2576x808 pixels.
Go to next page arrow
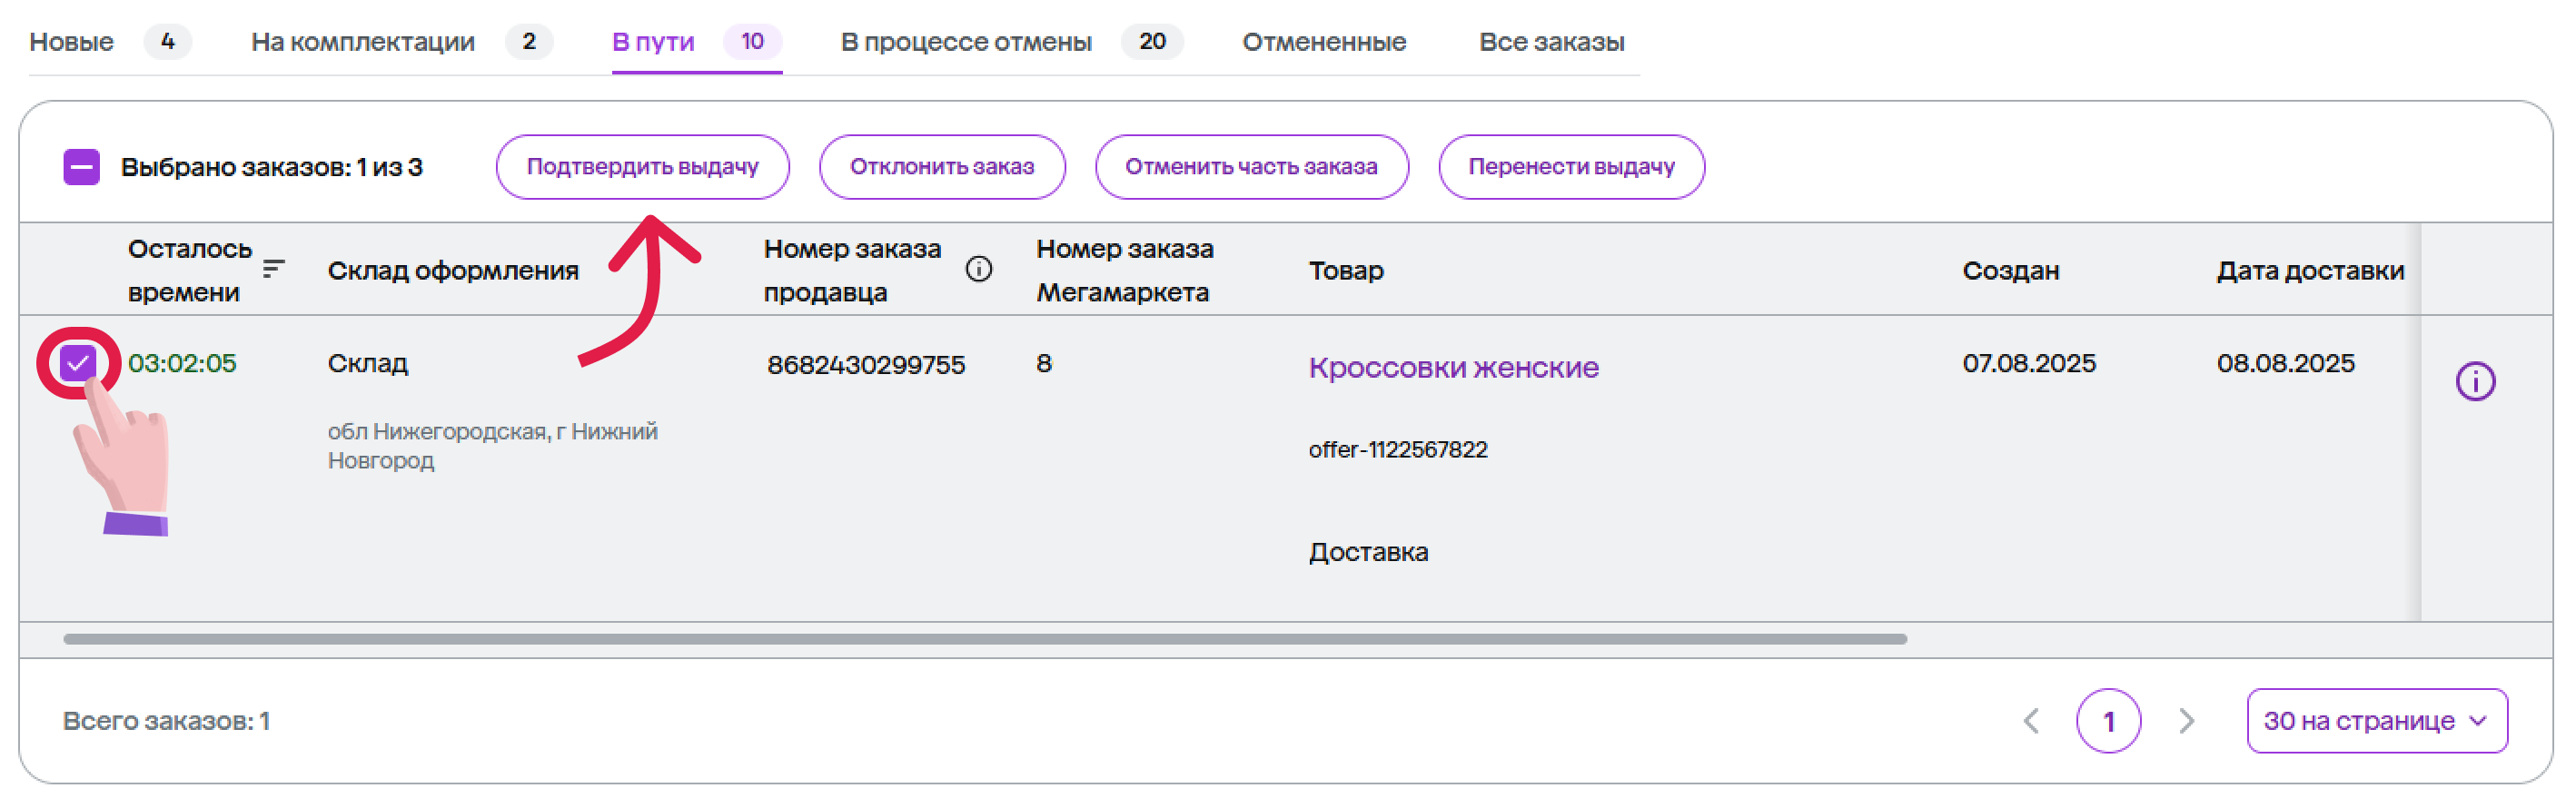click(x=2186, y=720)
